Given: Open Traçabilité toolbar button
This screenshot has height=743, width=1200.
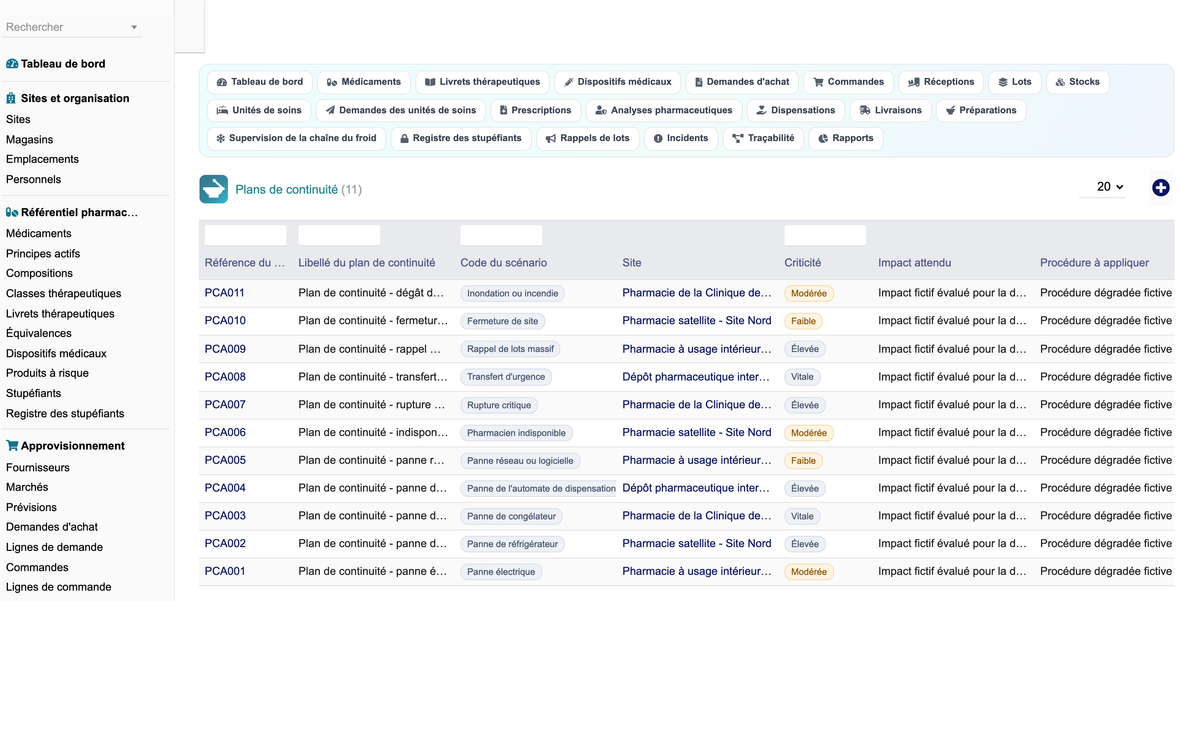Looking at the screenshot, I should click(763, 138).
